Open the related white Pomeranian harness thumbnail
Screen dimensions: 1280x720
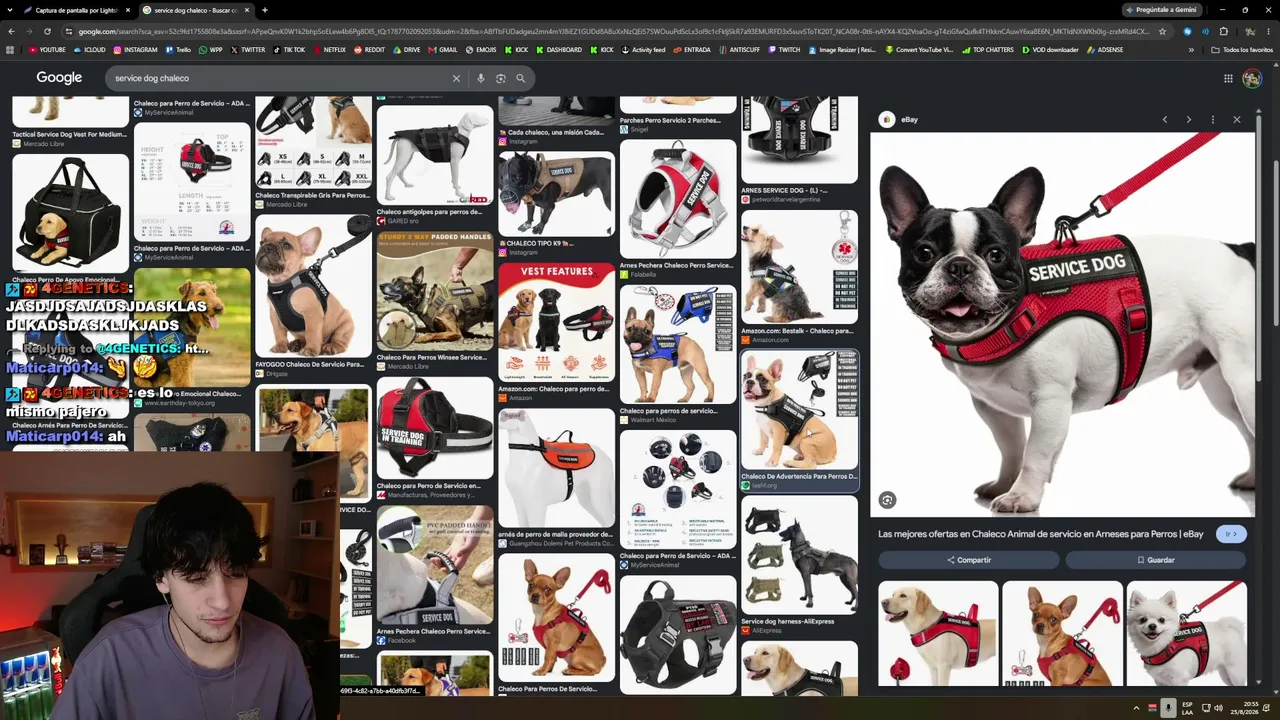coord(1186,634)
